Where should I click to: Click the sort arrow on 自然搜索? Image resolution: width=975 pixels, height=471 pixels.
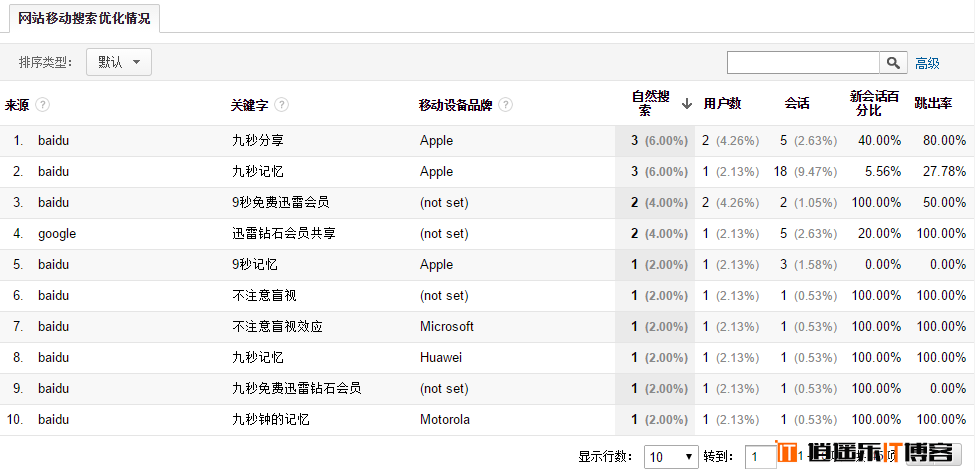687,103
